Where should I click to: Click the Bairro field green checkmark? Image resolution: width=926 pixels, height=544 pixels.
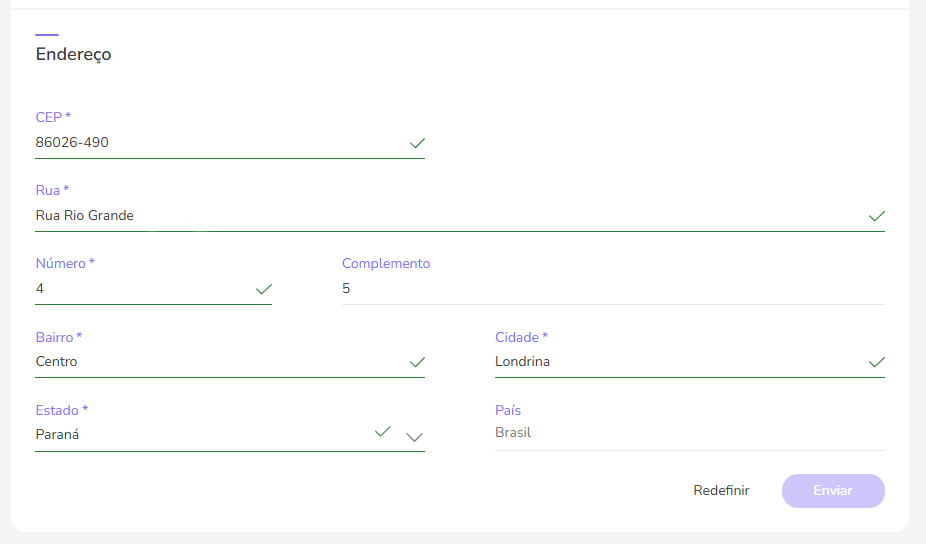(x=417, y=362)
